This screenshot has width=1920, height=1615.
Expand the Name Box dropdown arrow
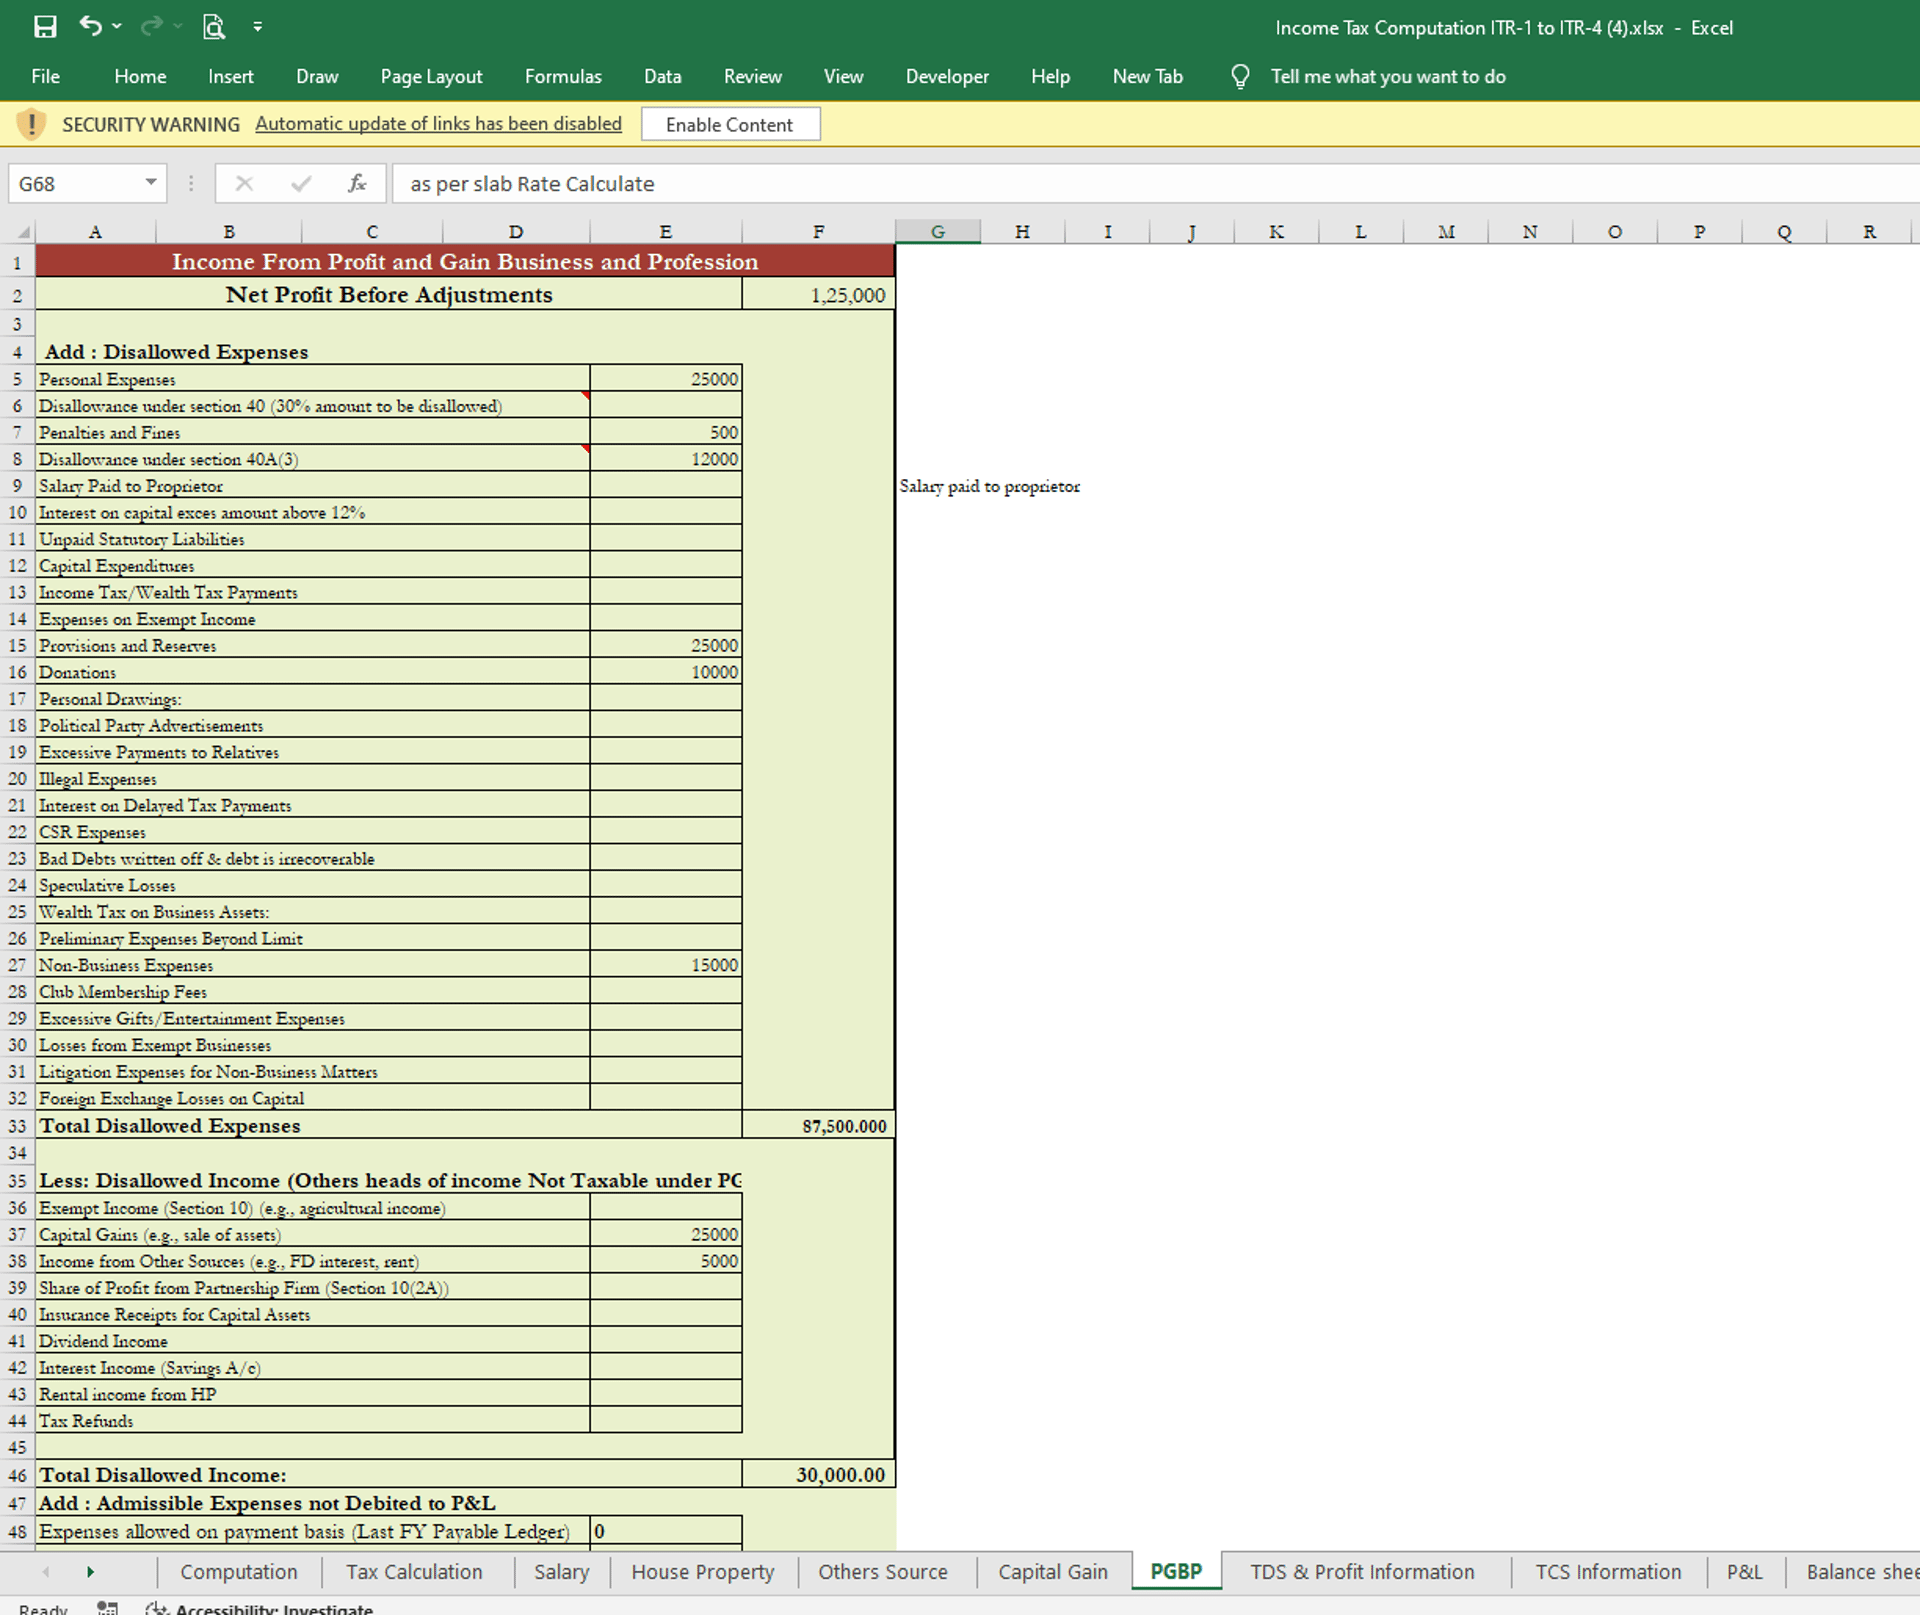click(151, 183)
